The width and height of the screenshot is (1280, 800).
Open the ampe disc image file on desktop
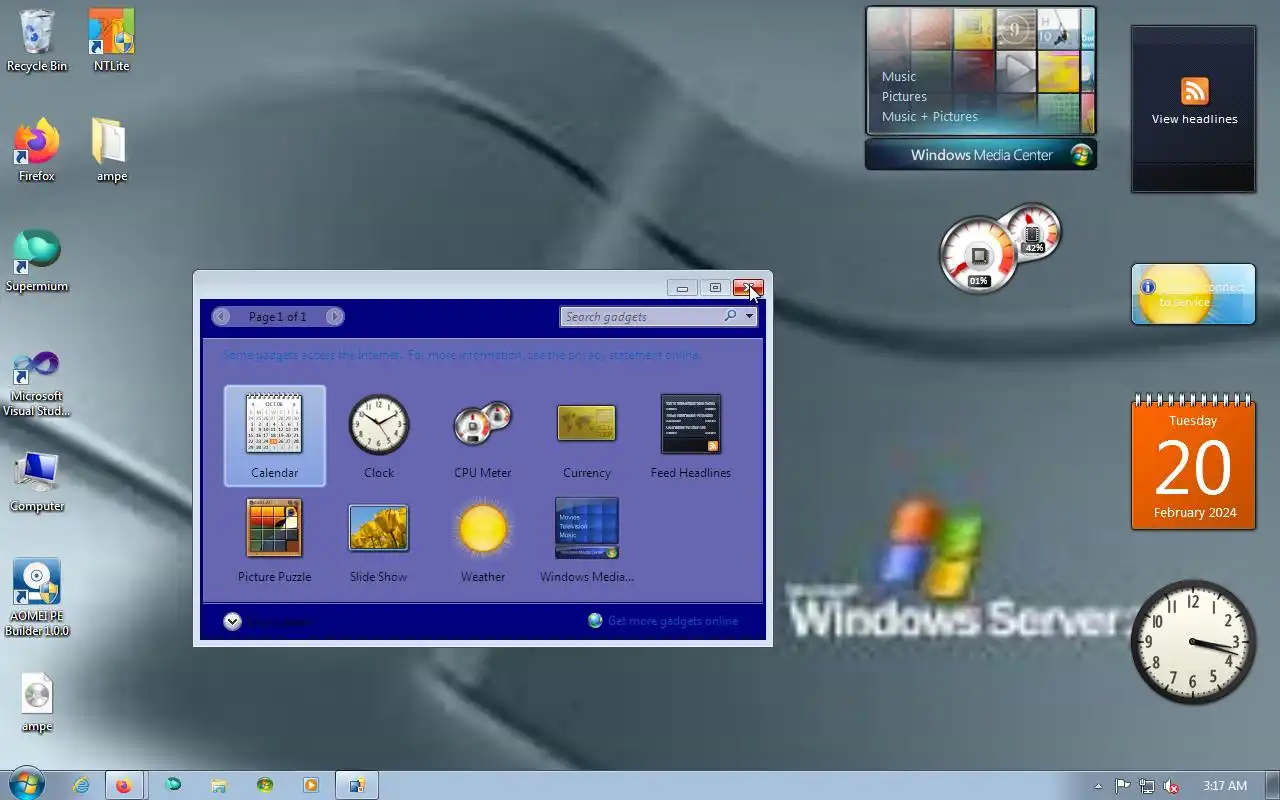(37, 702)
